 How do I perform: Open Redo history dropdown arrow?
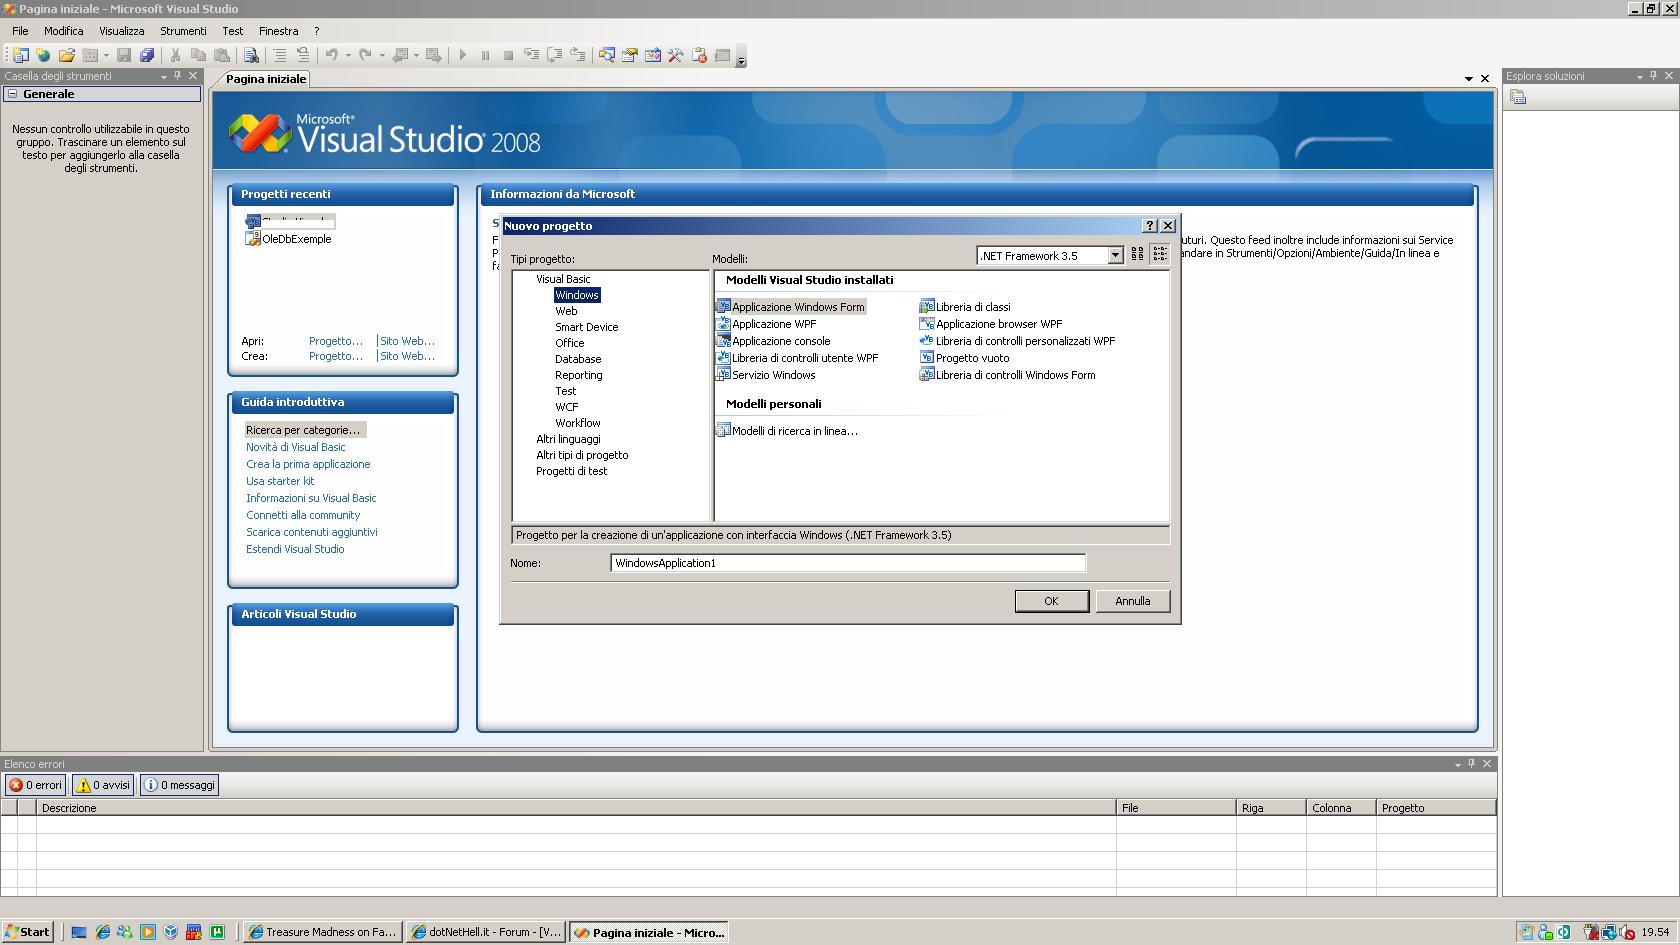tap(382, 56)
